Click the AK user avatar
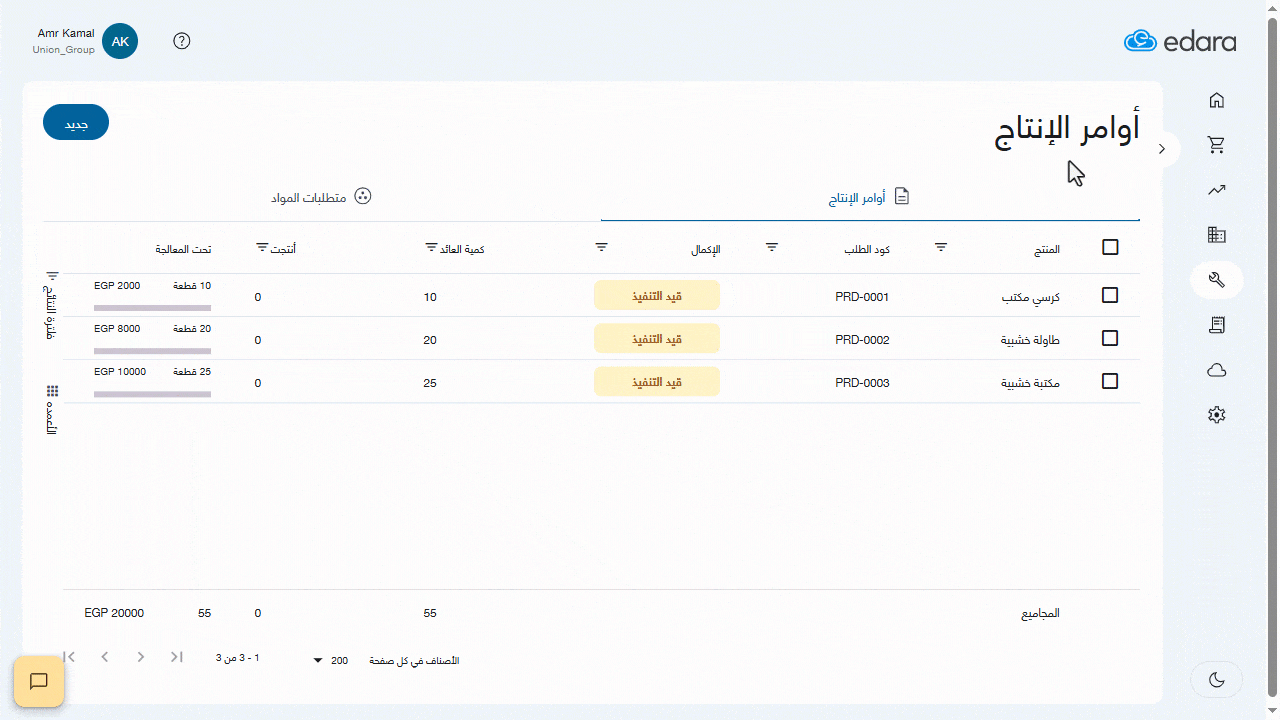 coord(120,41)
